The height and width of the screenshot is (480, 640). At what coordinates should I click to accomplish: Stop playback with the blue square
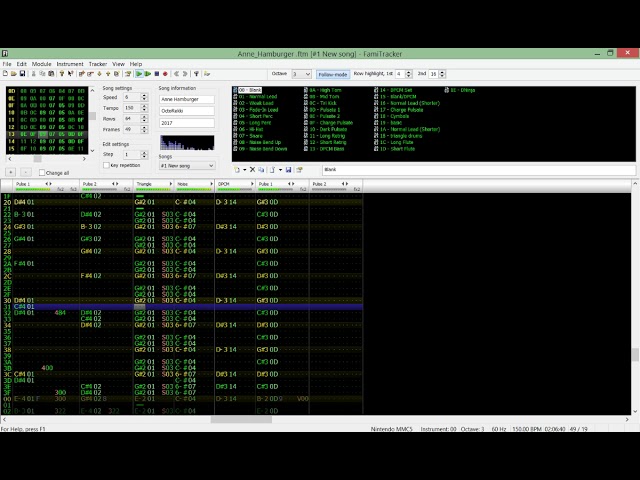[x=157, y=74]
